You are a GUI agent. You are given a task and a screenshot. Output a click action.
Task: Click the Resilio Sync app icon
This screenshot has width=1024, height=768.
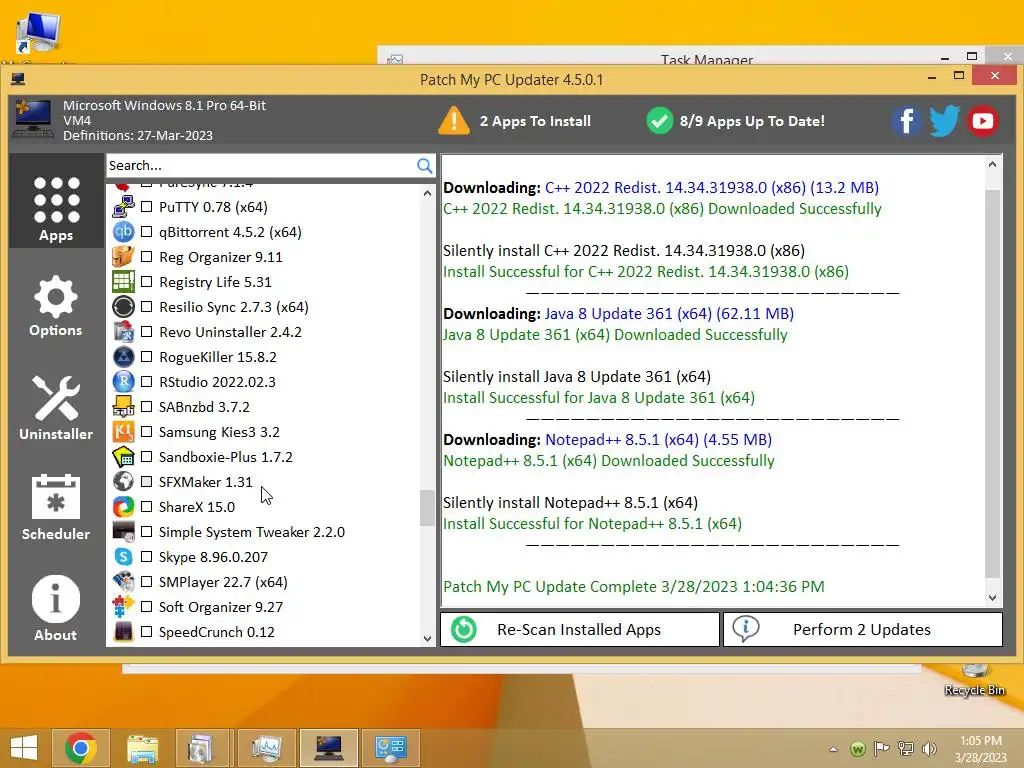[123, 307]
